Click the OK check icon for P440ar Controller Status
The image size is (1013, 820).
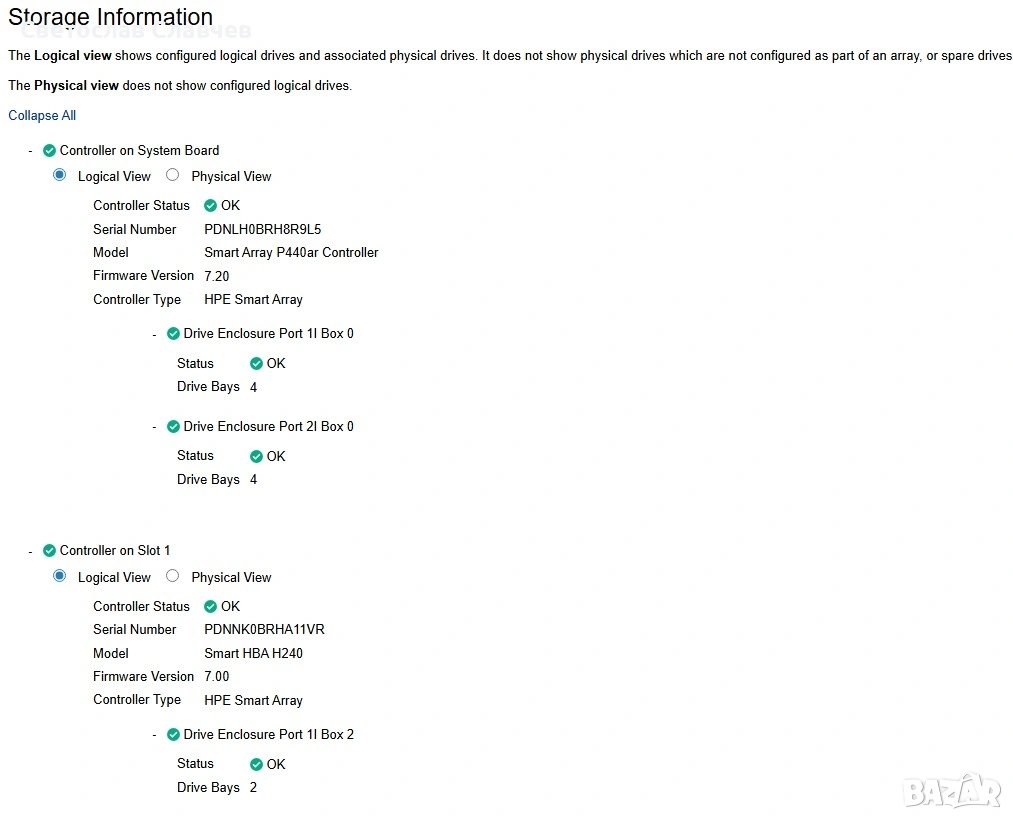click(x=210, y=206)
